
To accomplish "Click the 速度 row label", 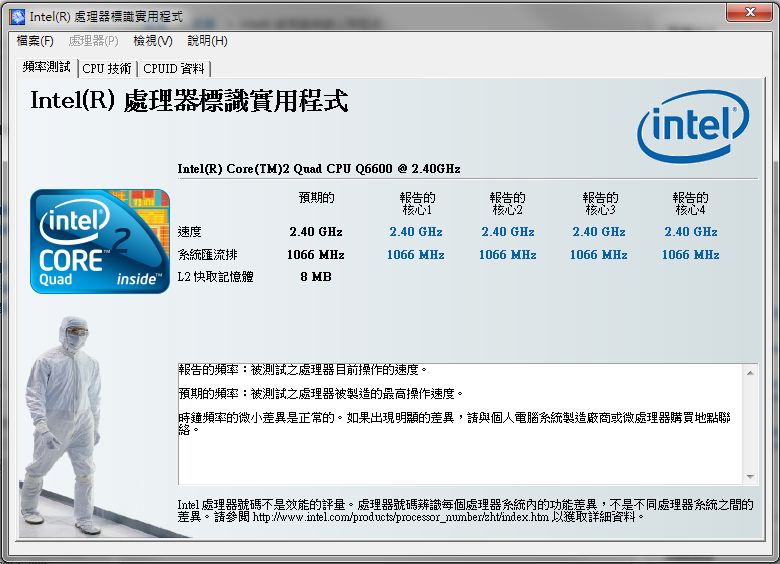I will (190, 232).
